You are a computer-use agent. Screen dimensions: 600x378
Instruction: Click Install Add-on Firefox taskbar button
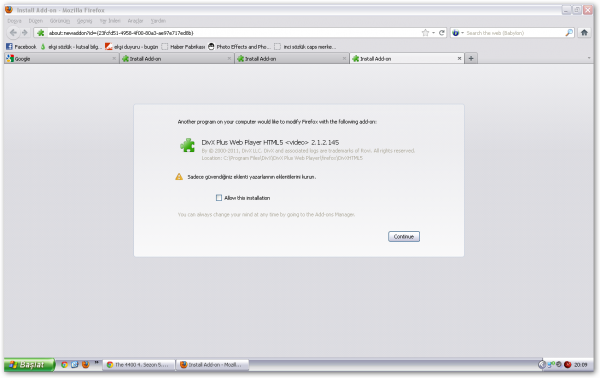[212, 365]
